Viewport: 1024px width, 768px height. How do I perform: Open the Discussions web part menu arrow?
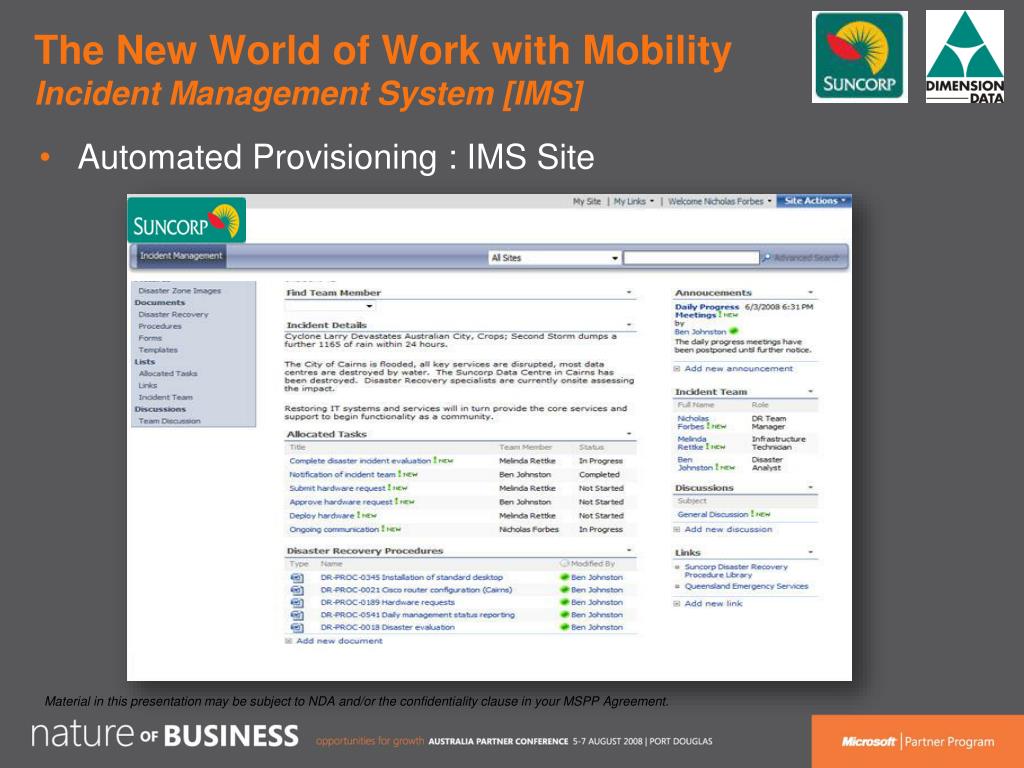[x=810, y=487]
